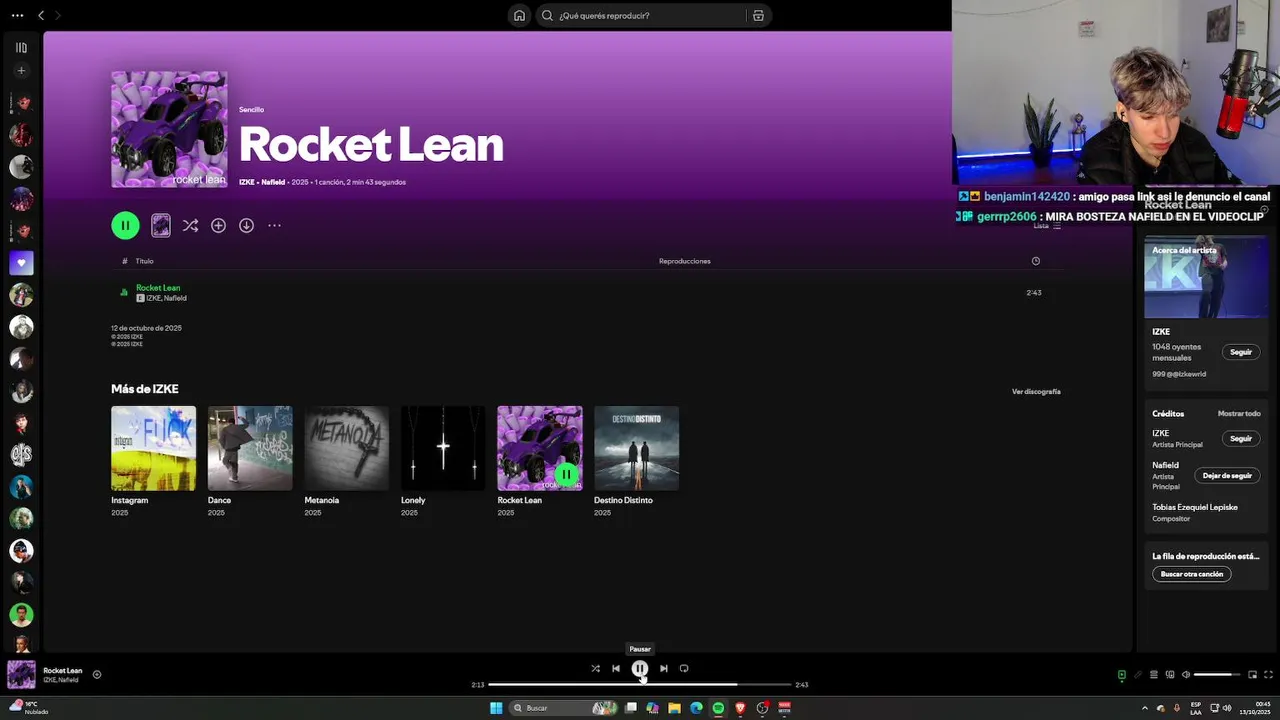The width and height of the screenshot is (1280, 720).
Task: Show hidden system tray icons chevron
Action: pos(1145,708)
